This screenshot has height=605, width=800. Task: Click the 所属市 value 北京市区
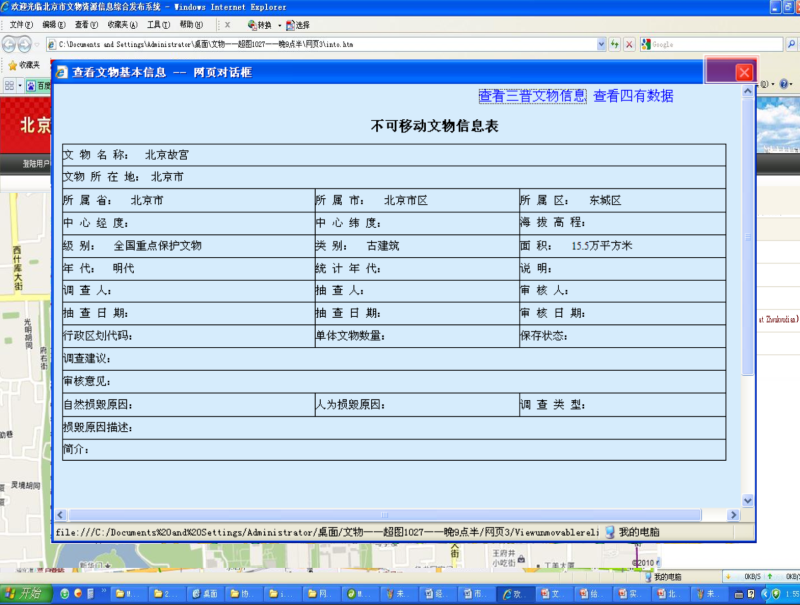(x=406, y=200)
